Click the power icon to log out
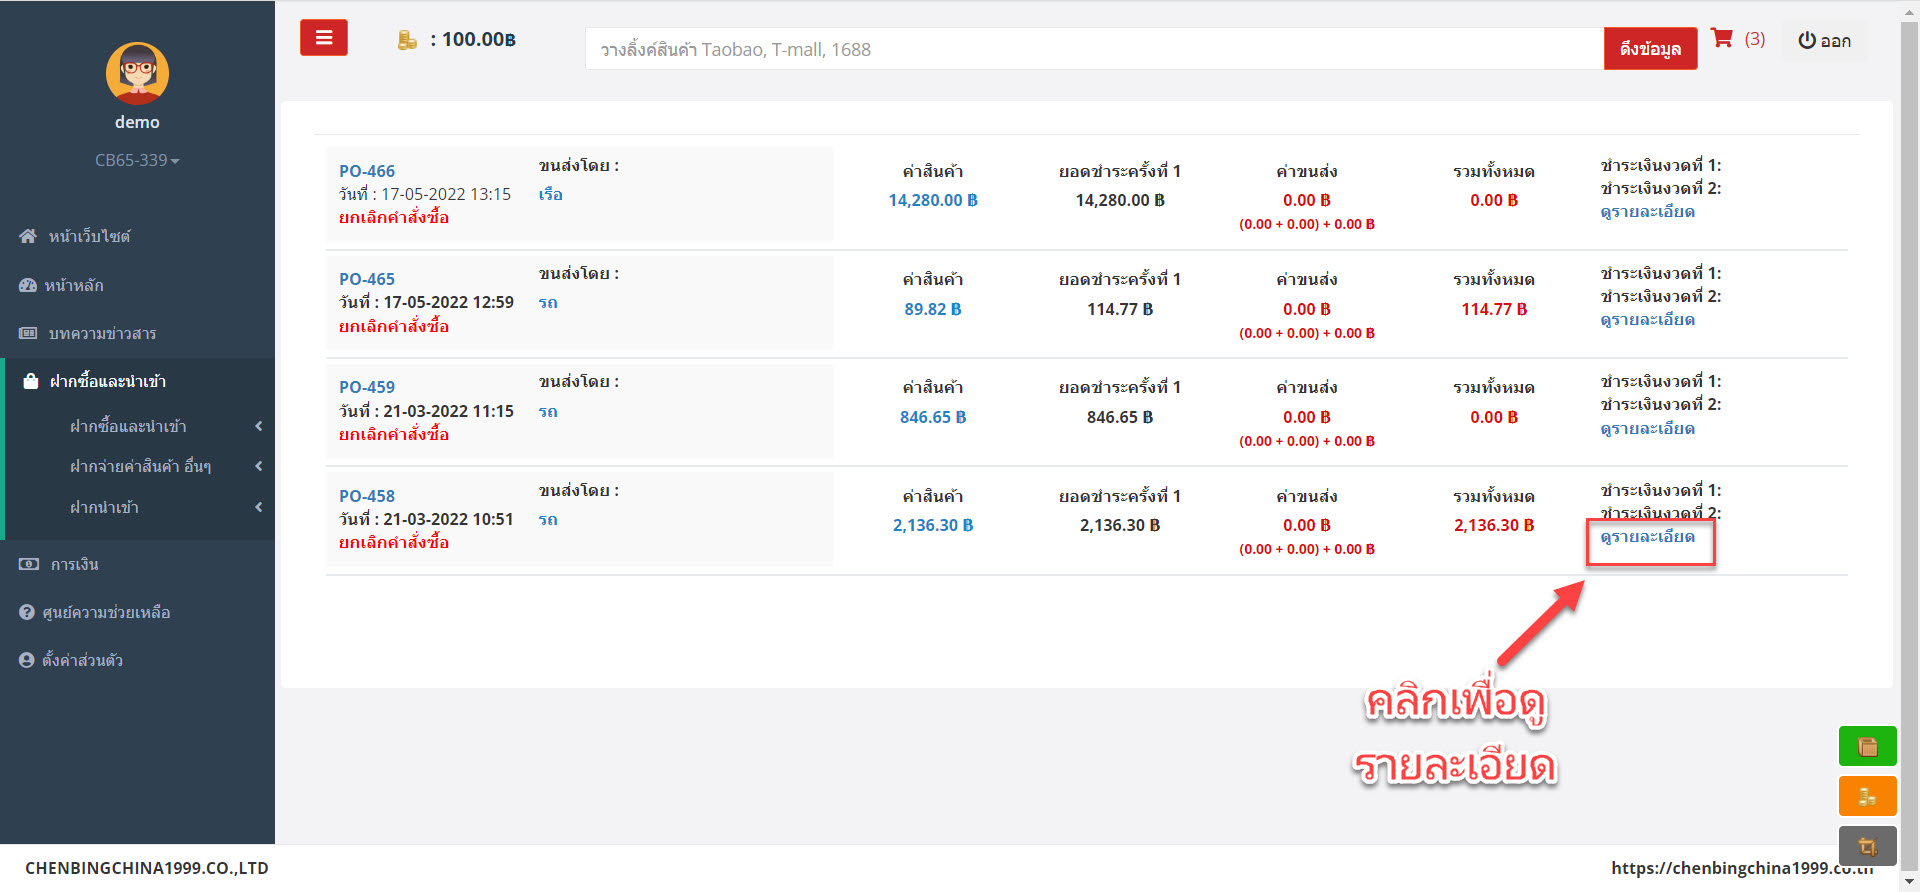This screenshot has height=892, width=1920. (x=1806, y=41)
